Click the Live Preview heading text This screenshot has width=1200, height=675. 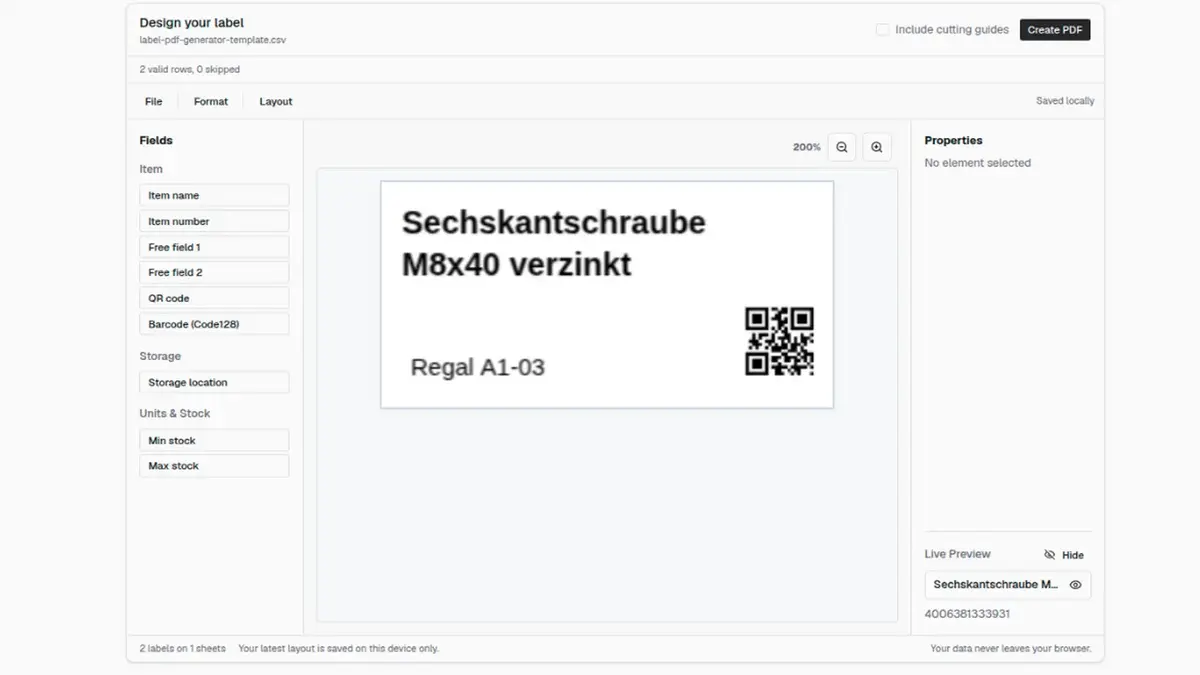pos(958,554)
